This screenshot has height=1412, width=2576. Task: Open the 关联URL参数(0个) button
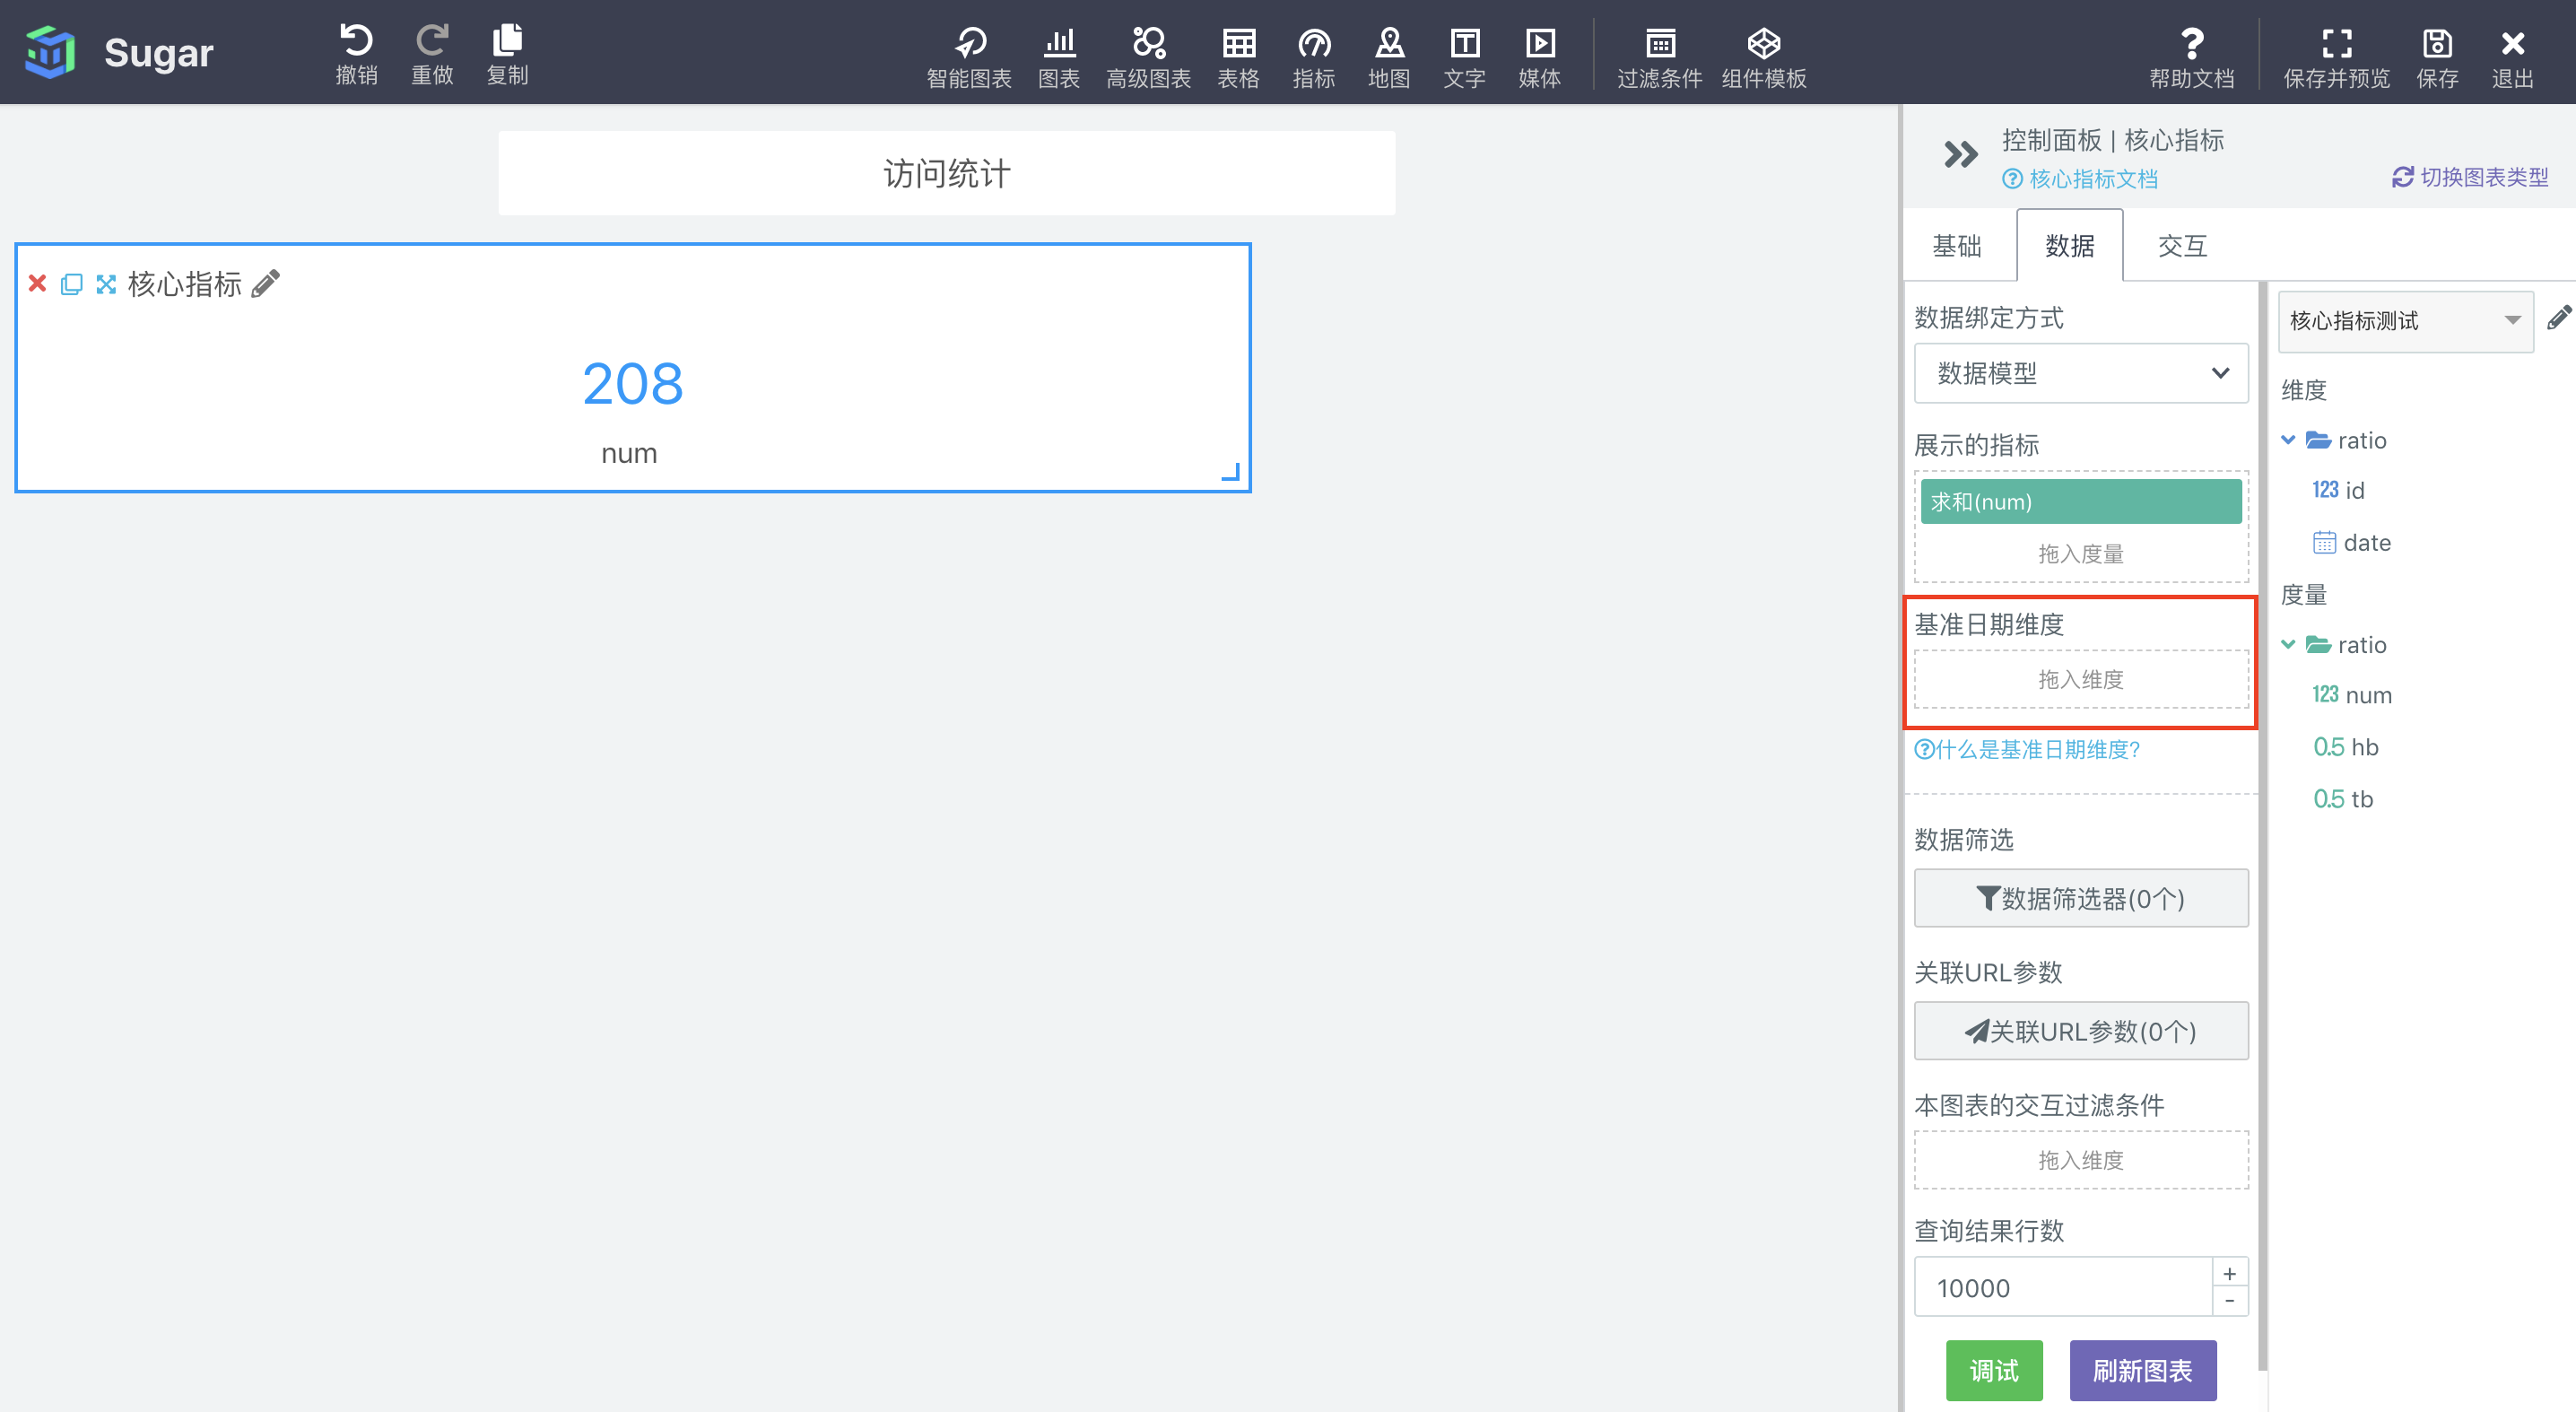pos(2081,1031)
